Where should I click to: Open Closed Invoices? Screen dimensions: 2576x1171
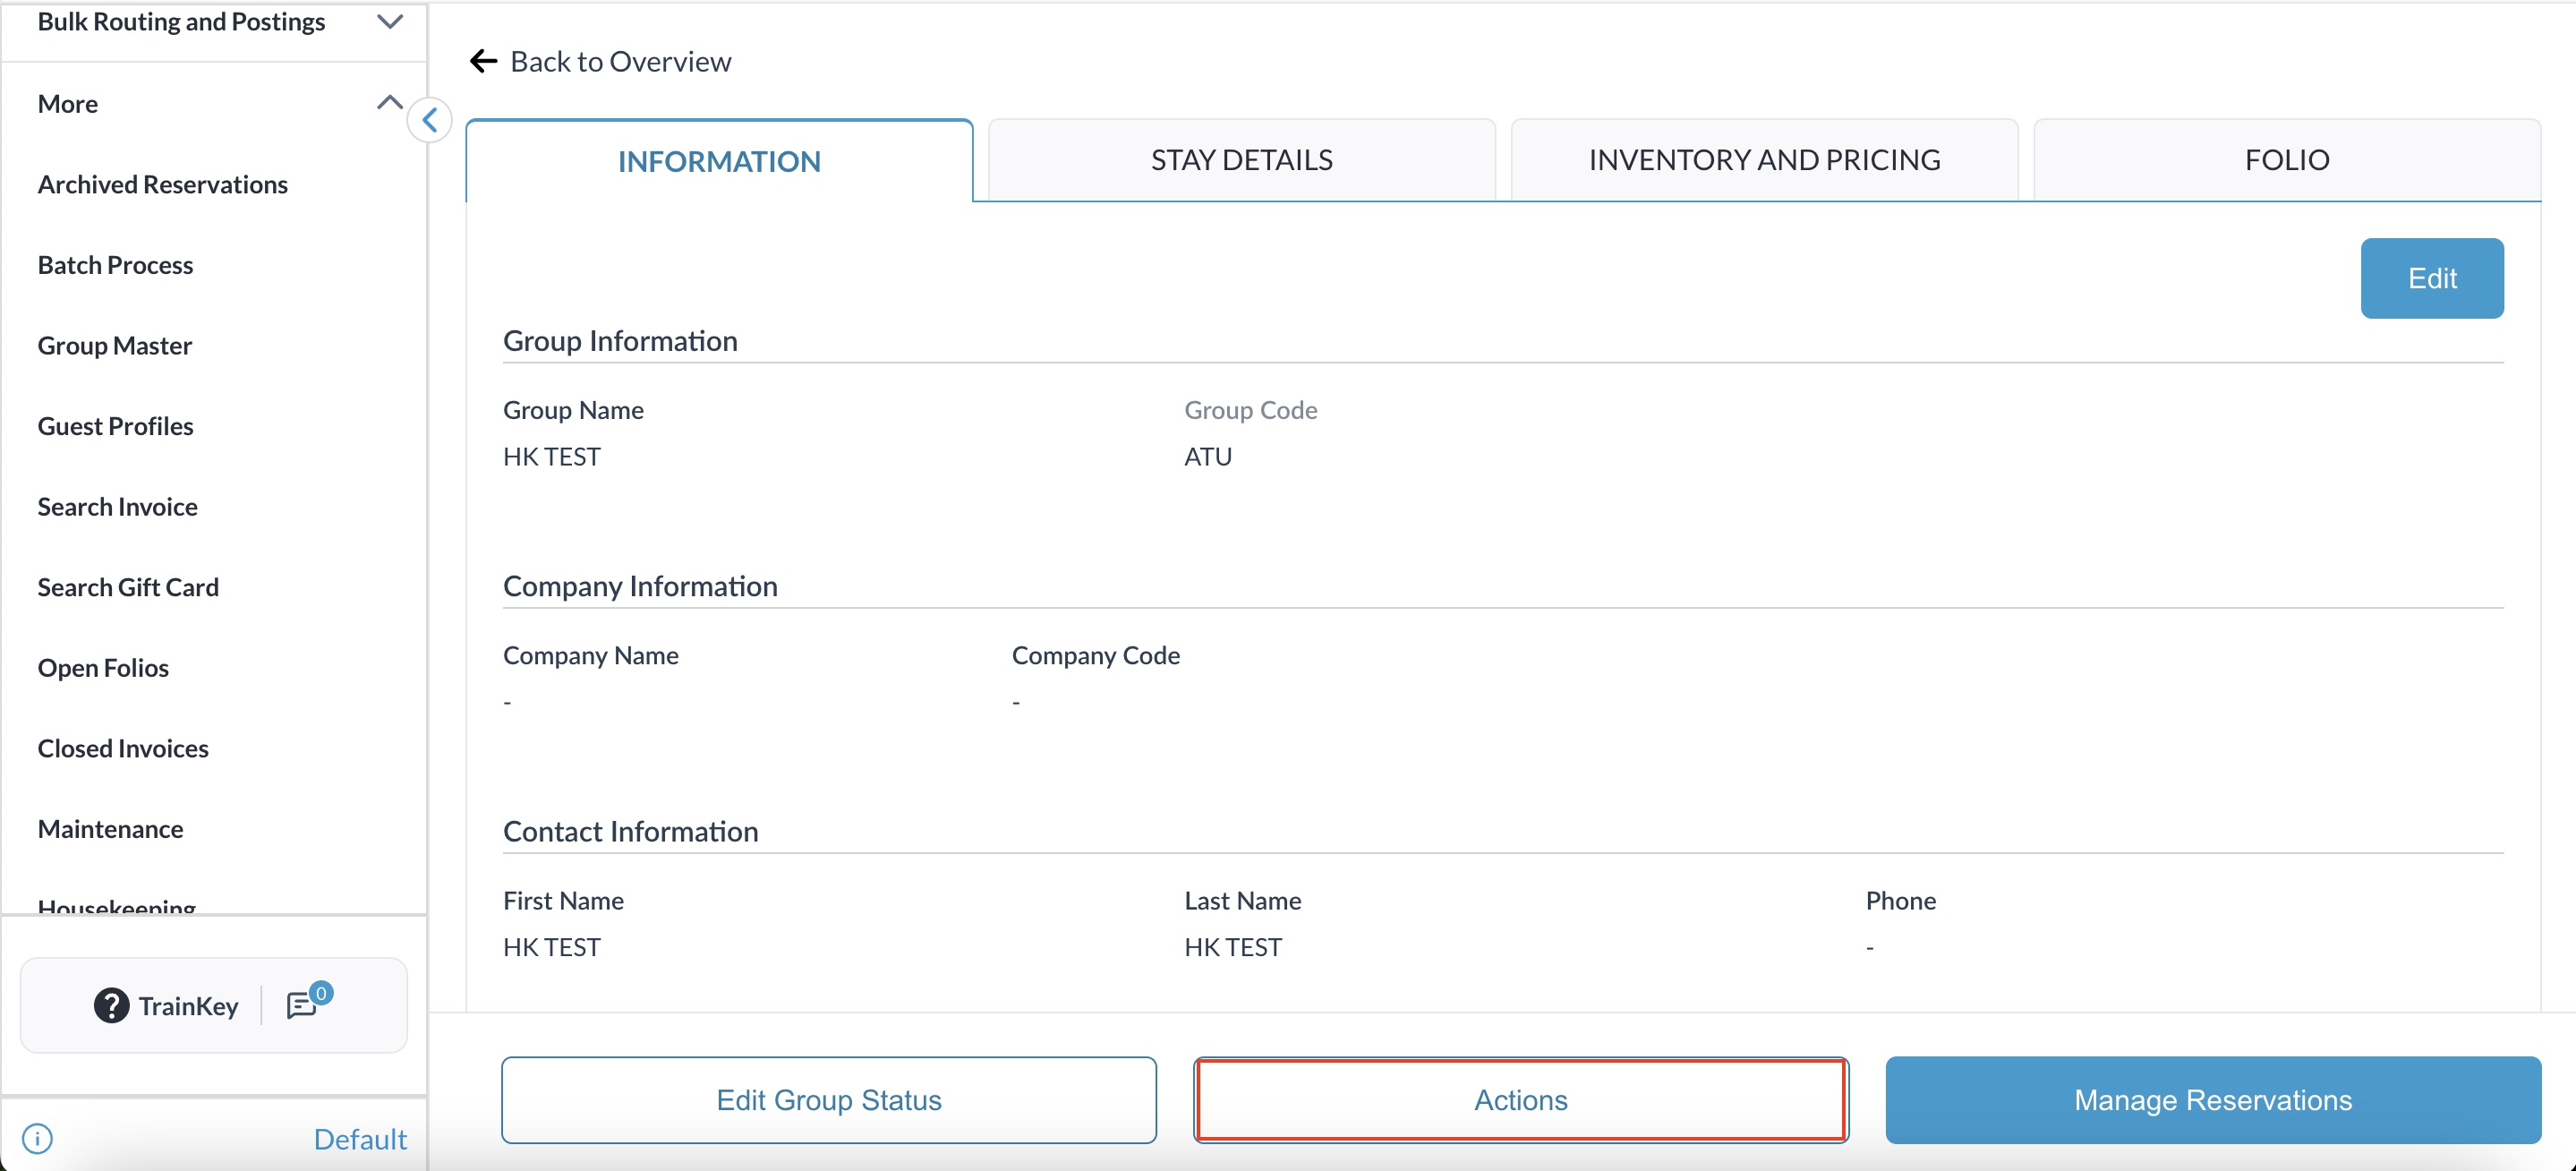124,748
